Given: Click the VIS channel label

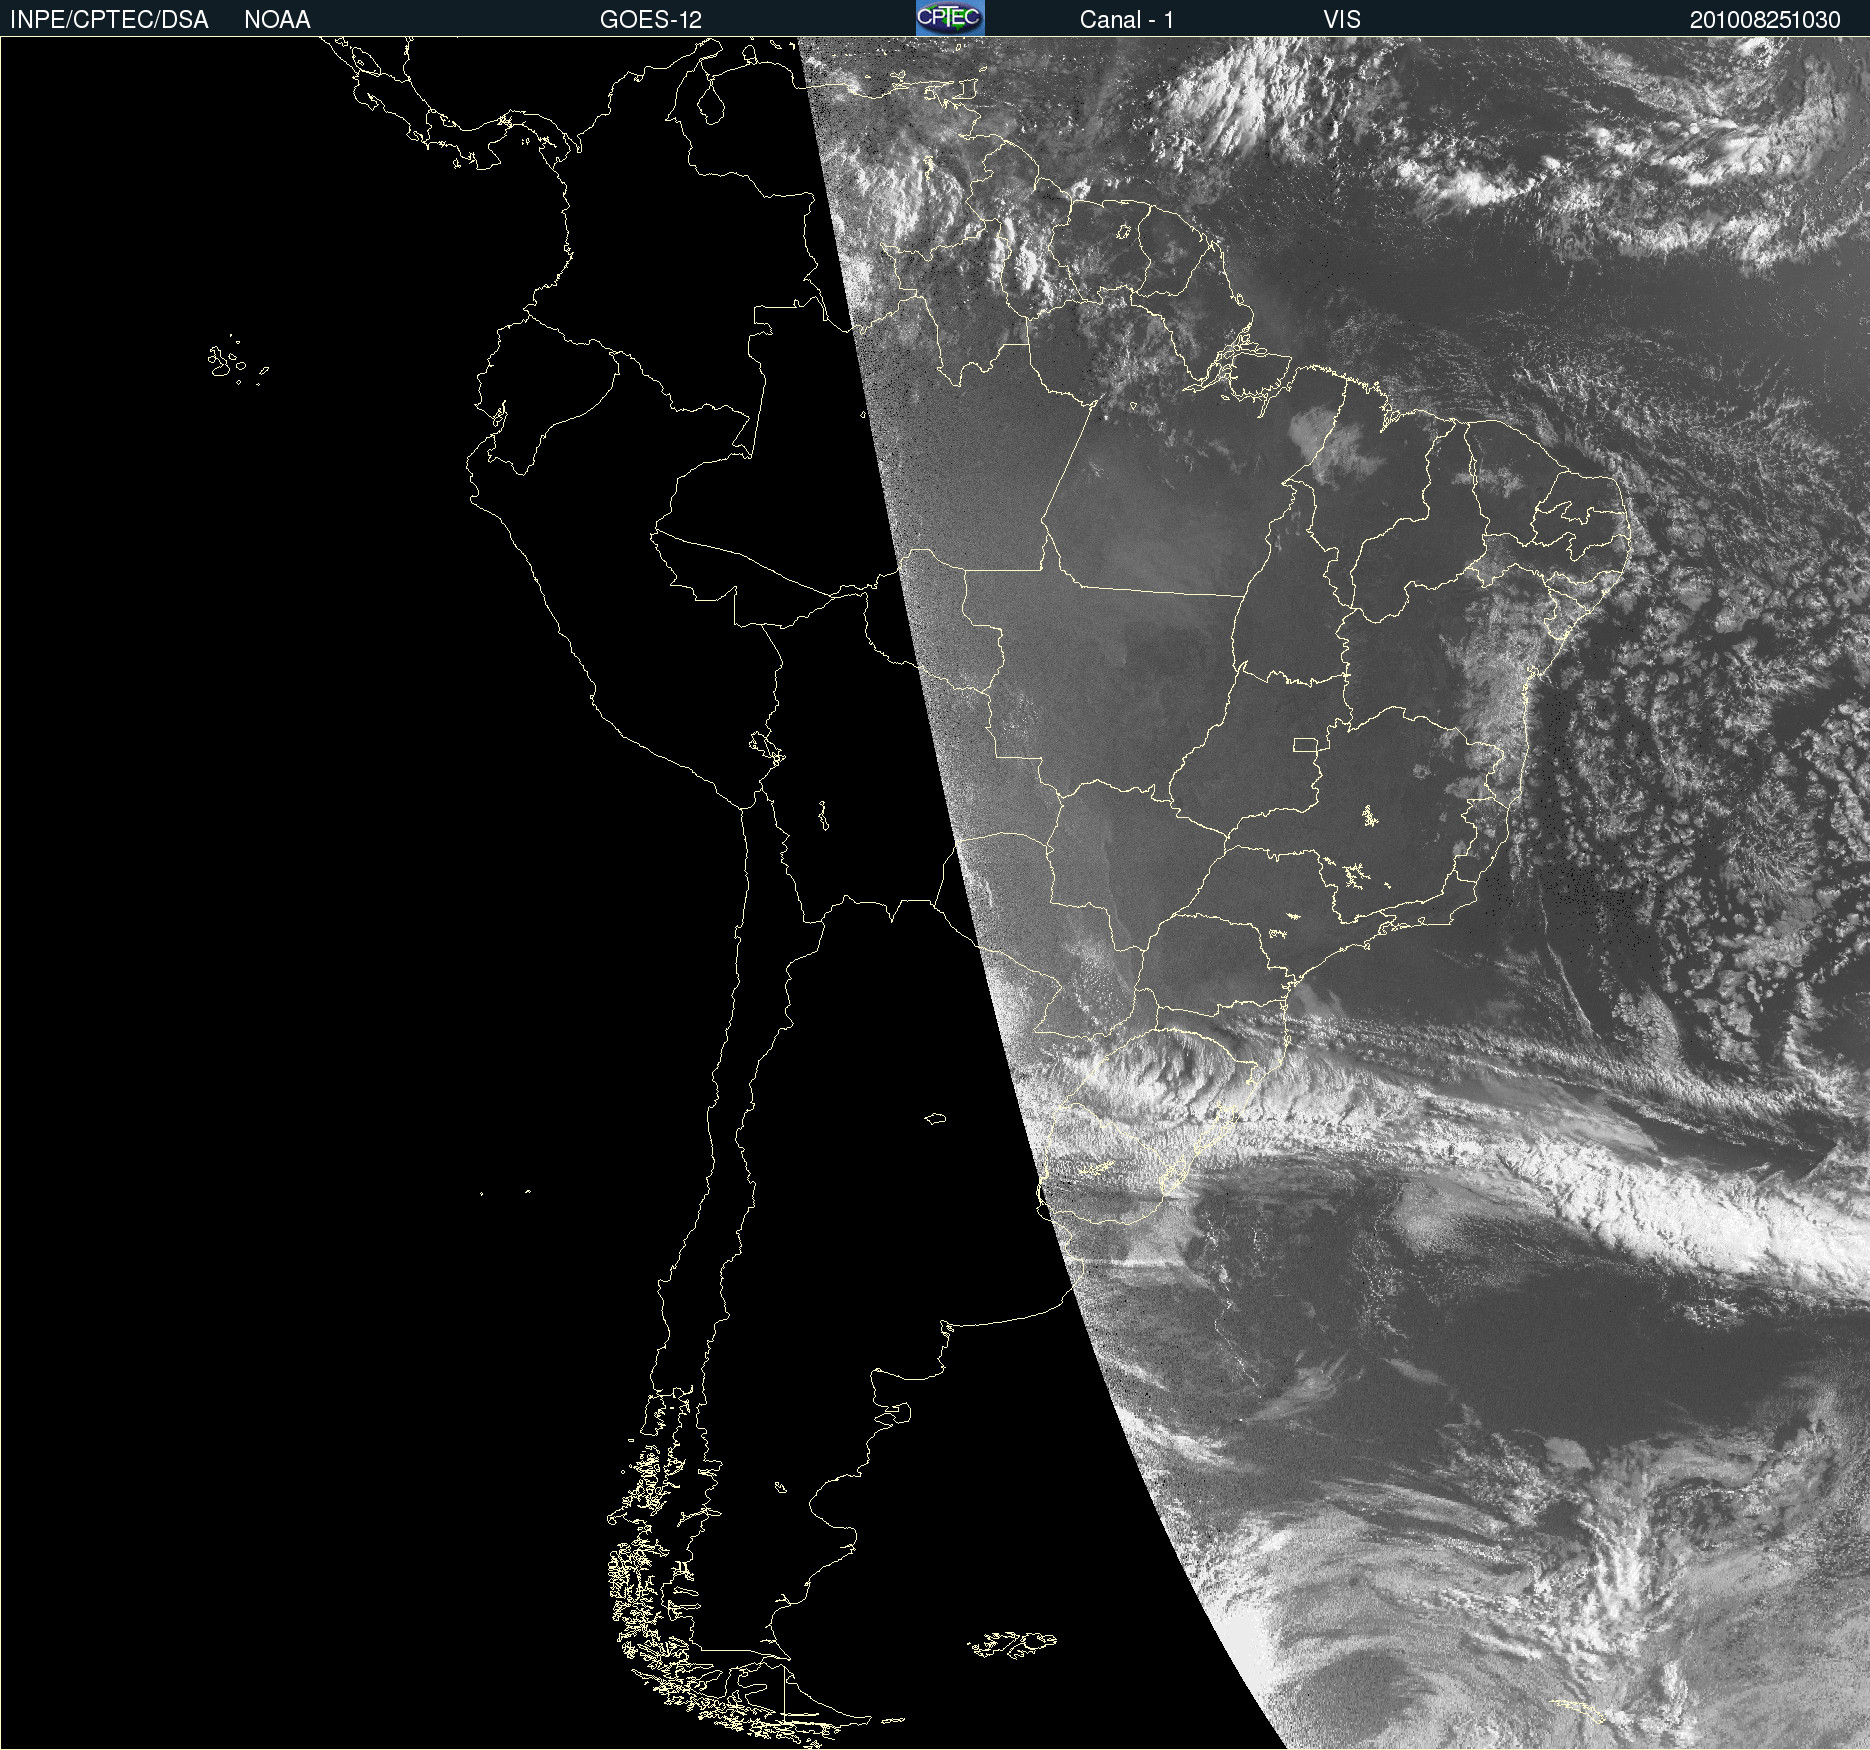Looking at the screenshot, I should pos(1342,20).
